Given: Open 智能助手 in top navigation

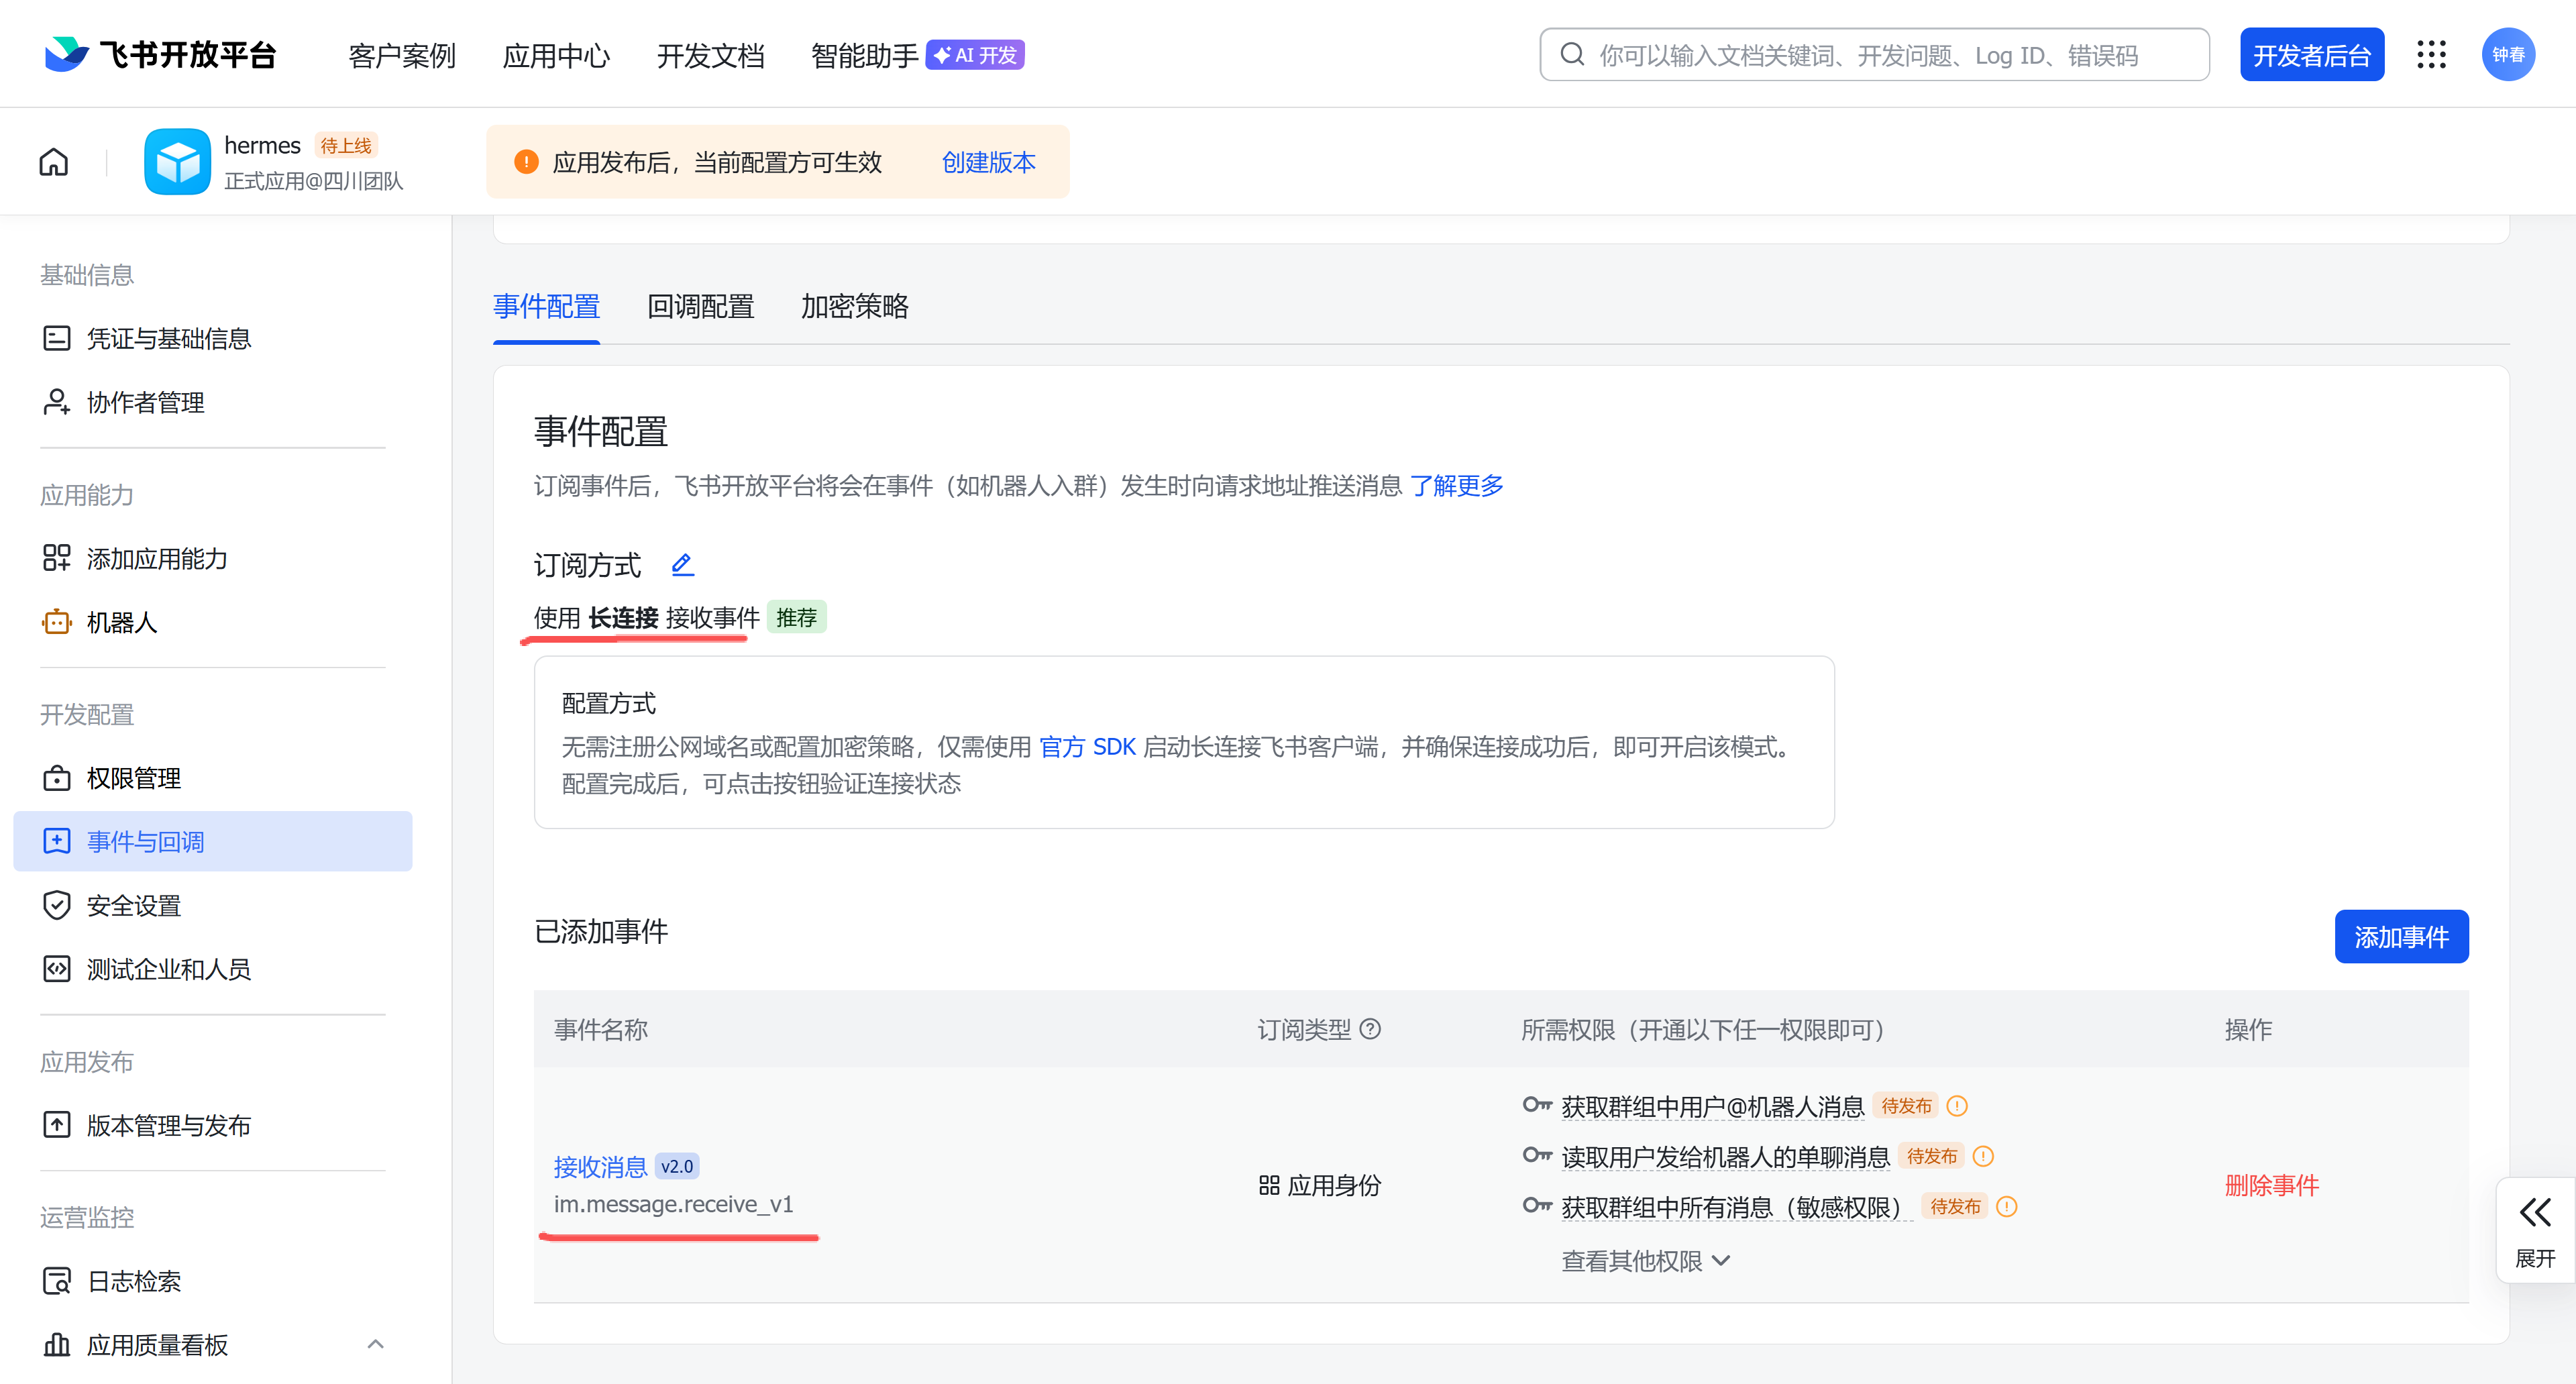Looking at the screenshot, I should 865,56.
